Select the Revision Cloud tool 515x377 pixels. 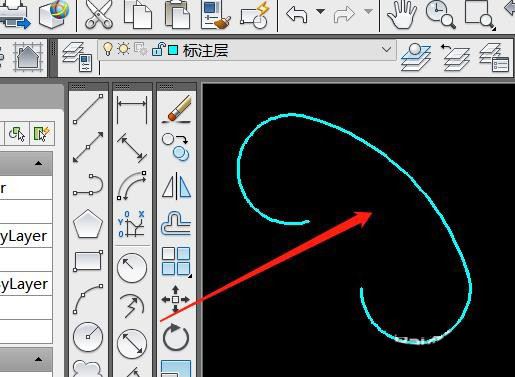pyautogui.click(x=88, y=368)
